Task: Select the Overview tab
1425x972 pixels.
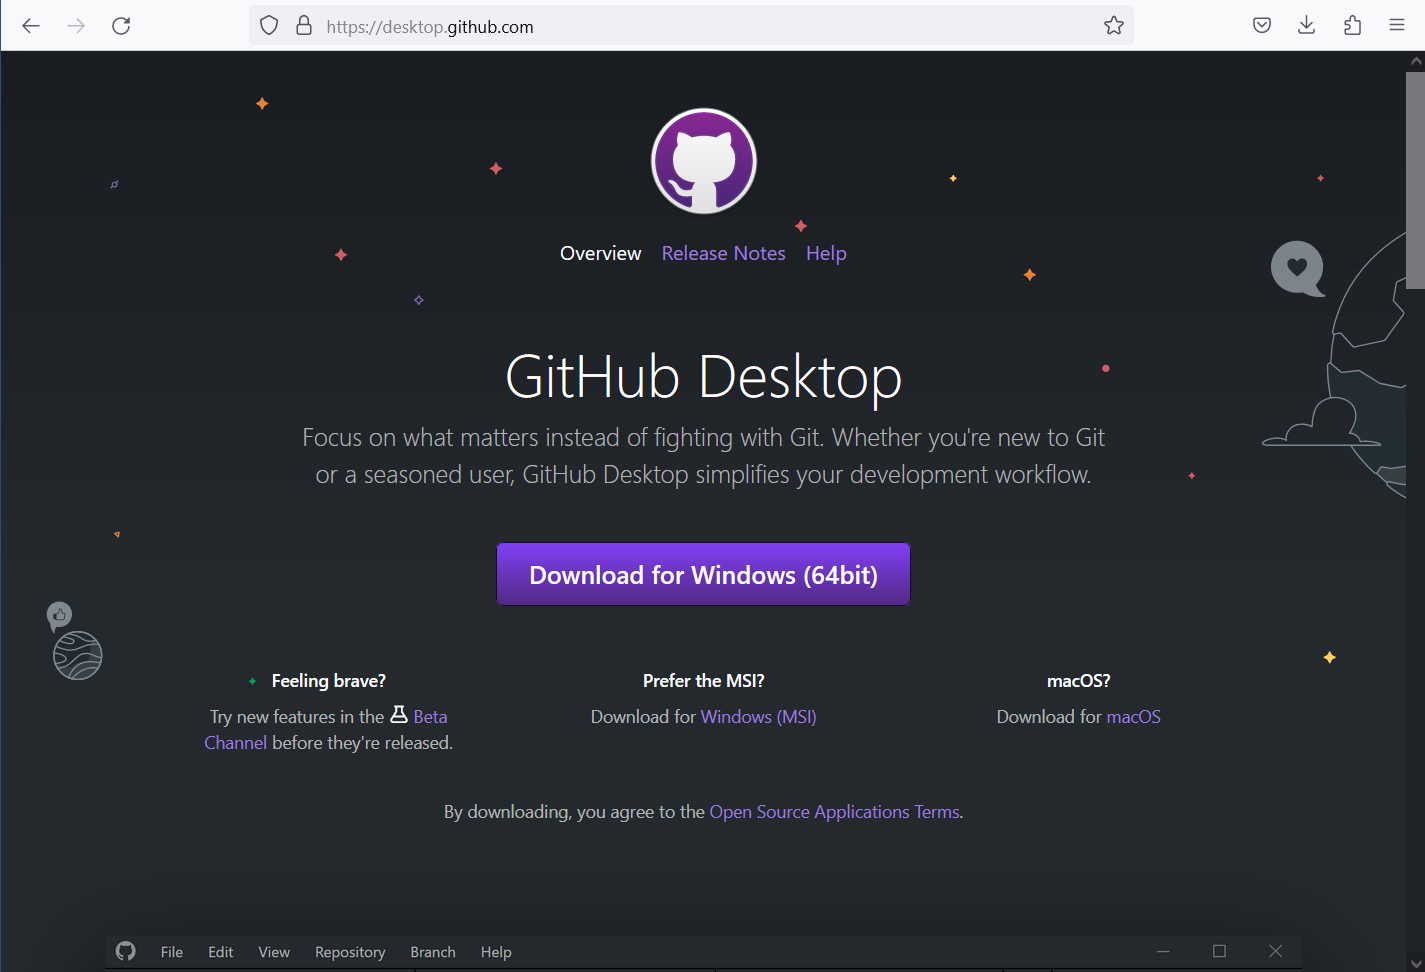Action: point(600,253)
